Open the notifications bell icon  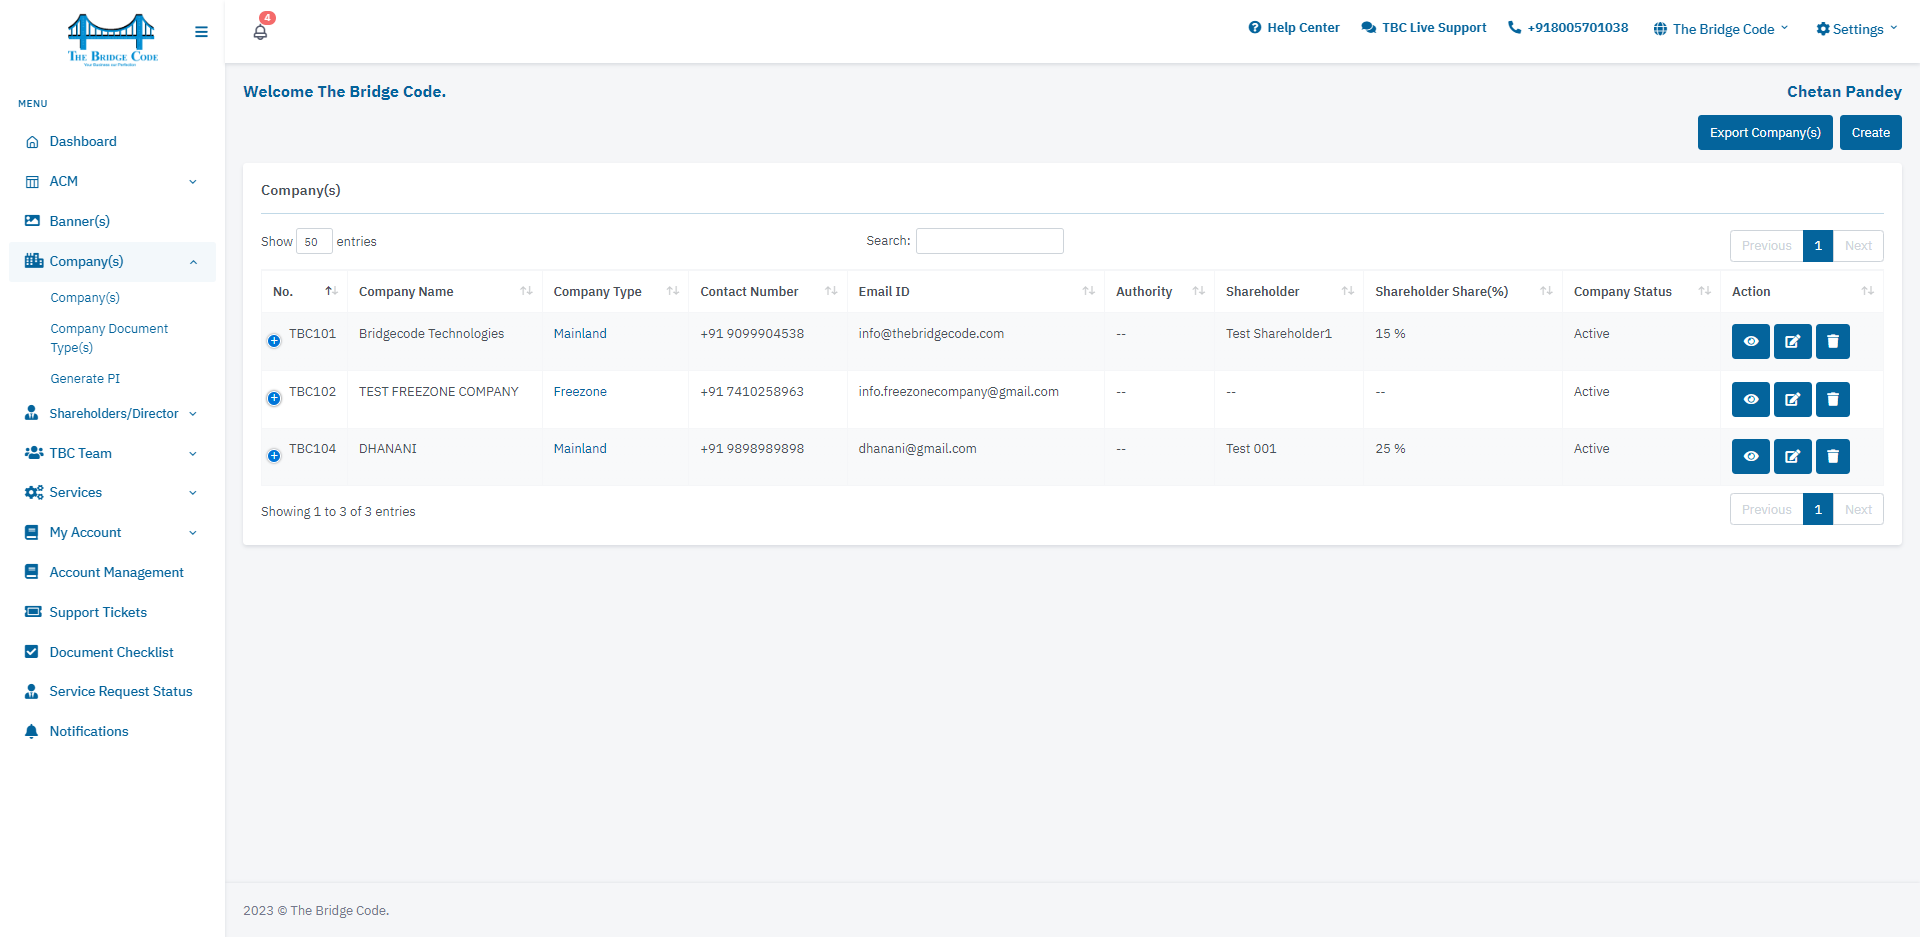pyautogui.click(x=260, y=31)
